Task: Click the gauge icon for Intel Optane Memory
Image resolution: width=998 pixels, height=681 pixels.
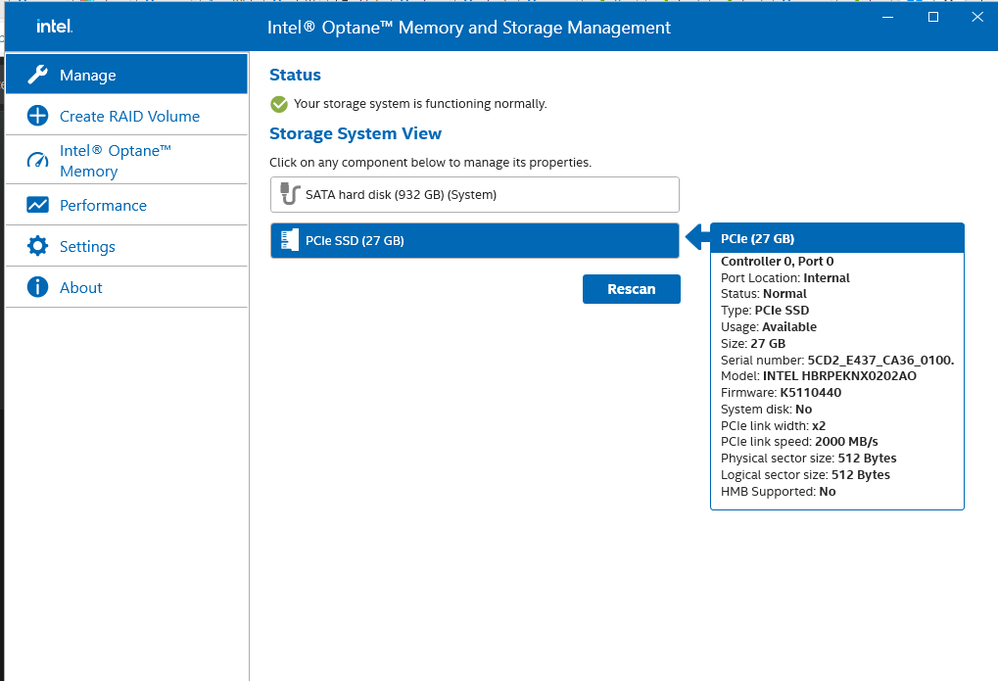Action: tap(38, 160)
